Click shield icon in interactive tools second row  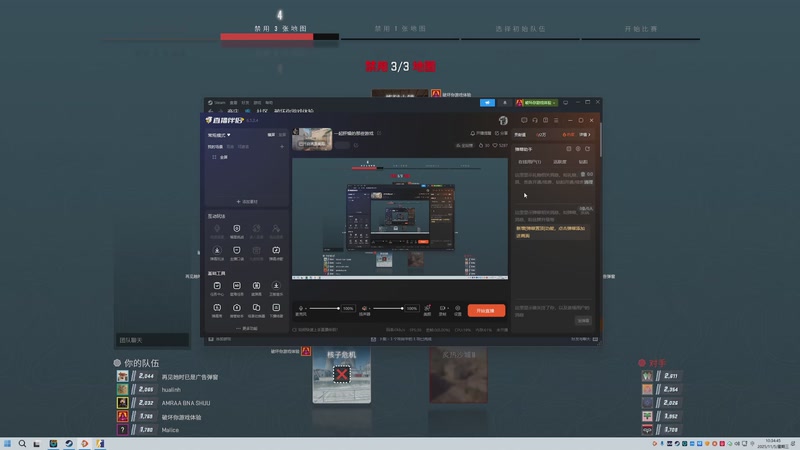[237, 251]
